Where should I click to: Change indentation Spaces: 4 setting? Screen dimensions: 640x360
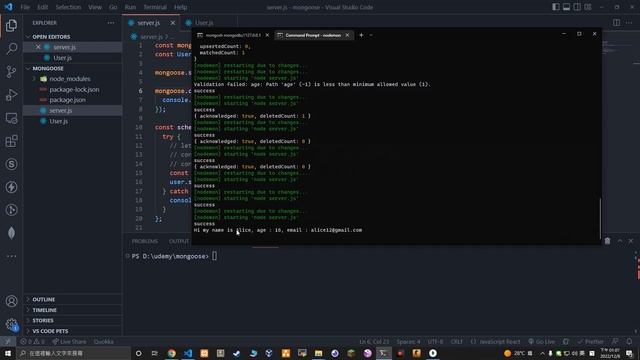[x=408, y=342]
